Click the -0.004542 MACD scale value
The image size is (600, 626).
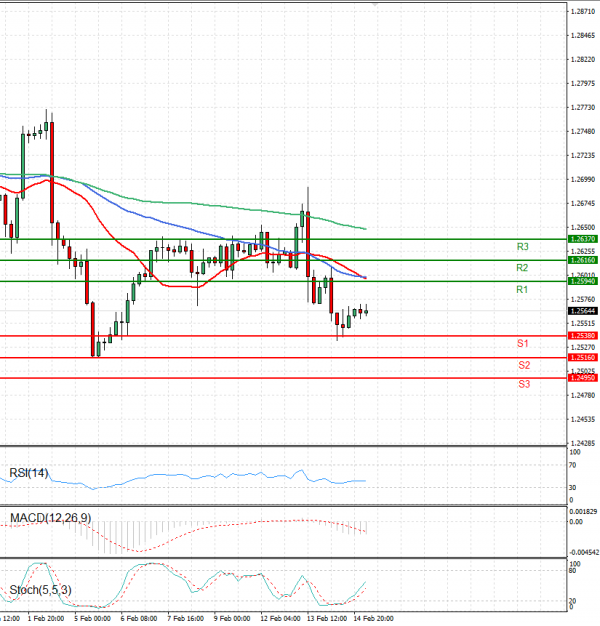point(584,553)
